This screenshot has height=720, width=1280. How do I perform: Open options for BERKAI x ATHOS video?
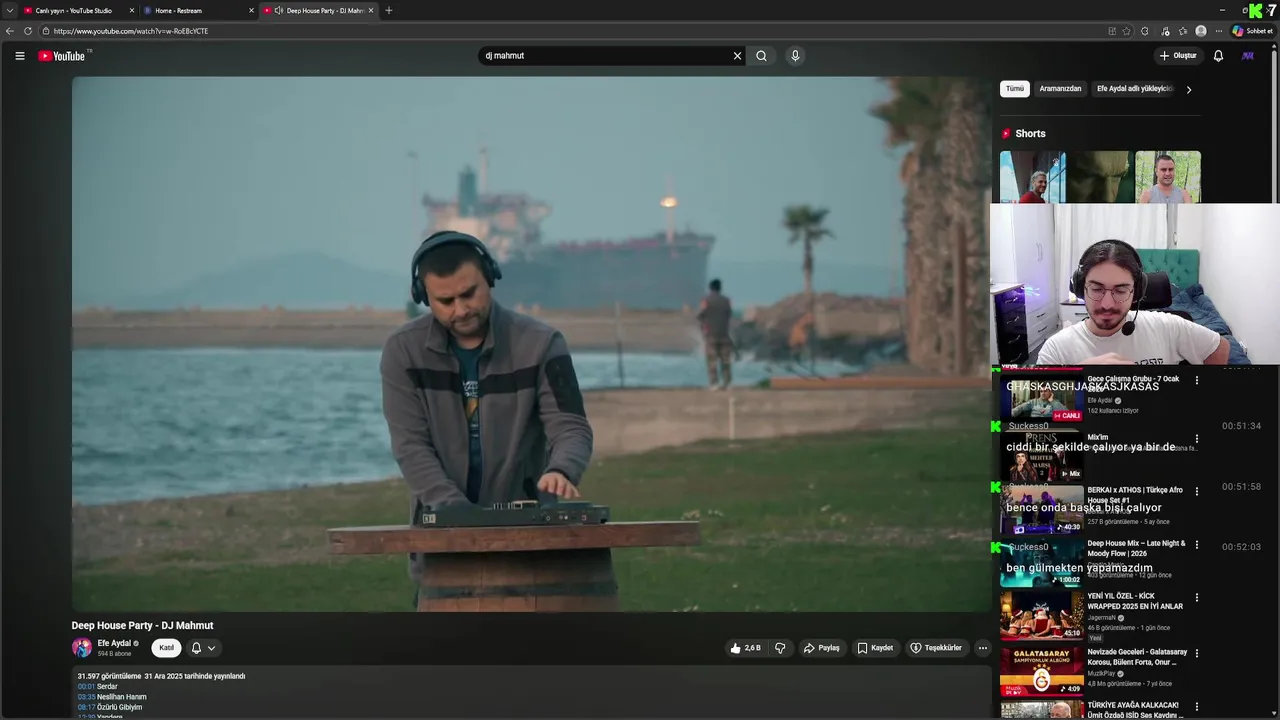1196,492
